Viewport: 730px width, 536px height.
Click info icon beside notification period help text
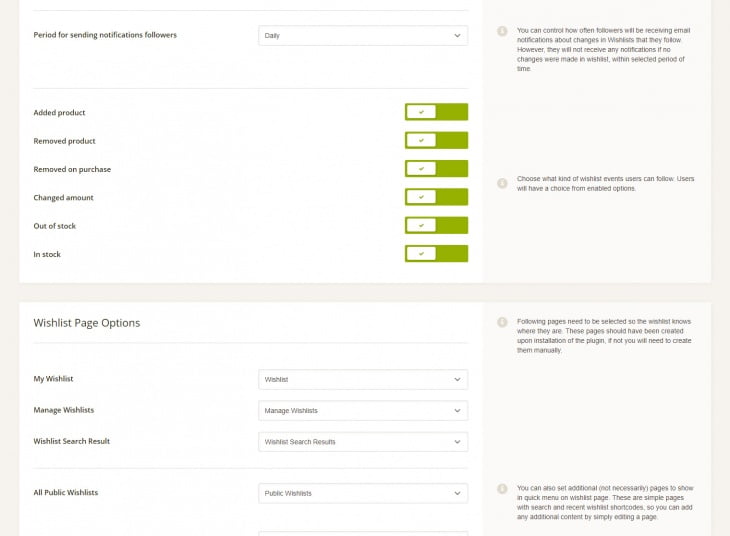[502, 31]
